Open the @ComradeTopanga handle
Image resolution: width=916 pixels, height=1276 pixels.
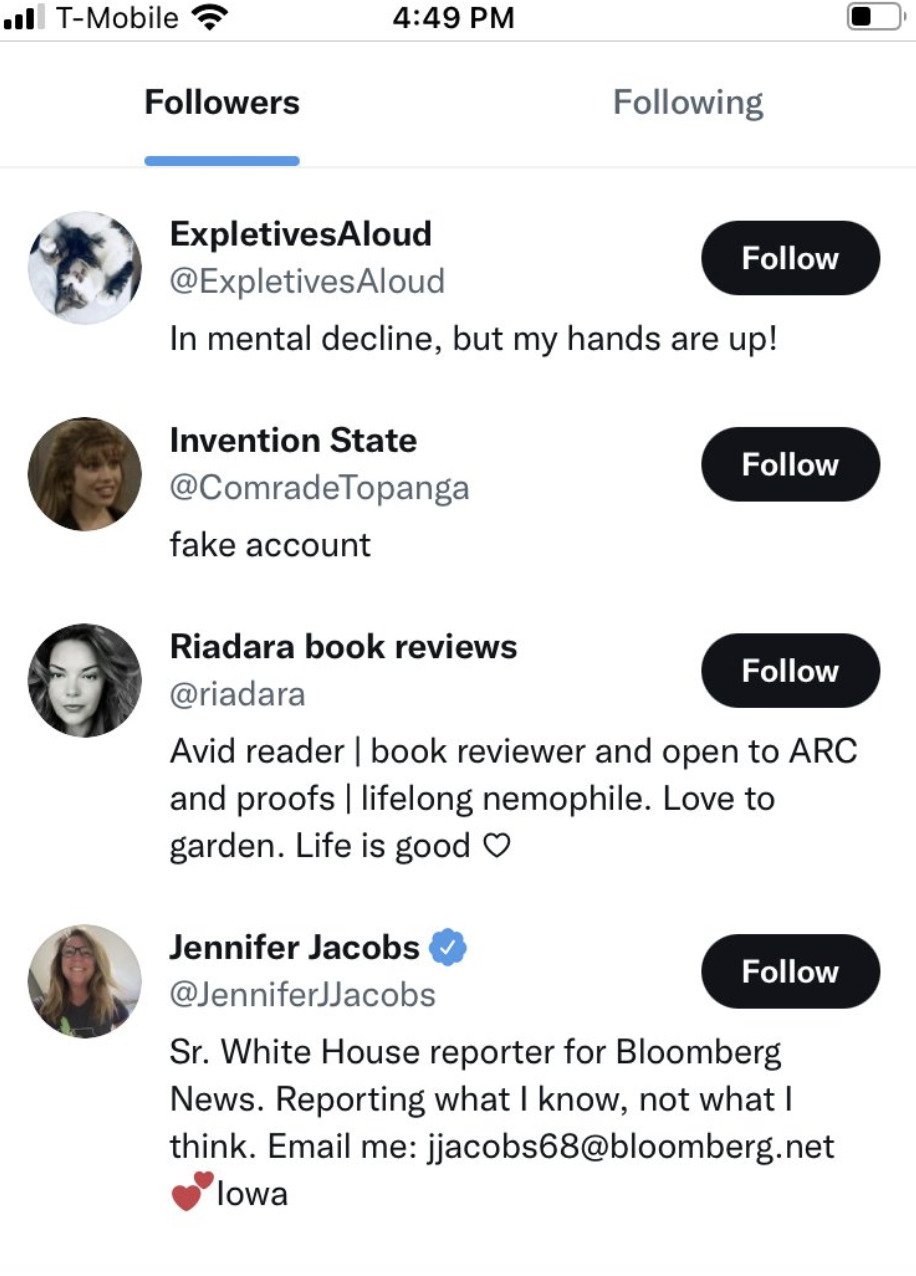(319, 488)
